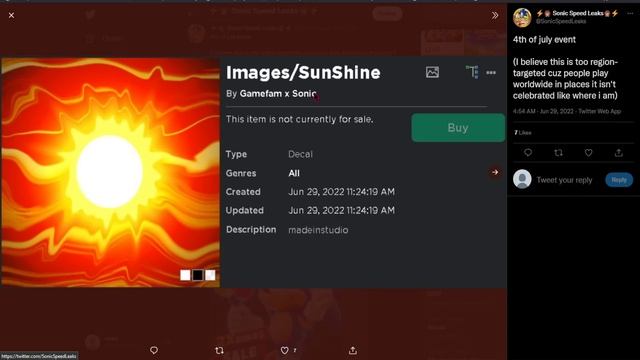Click the SunShine decal image

click(111, 172)
